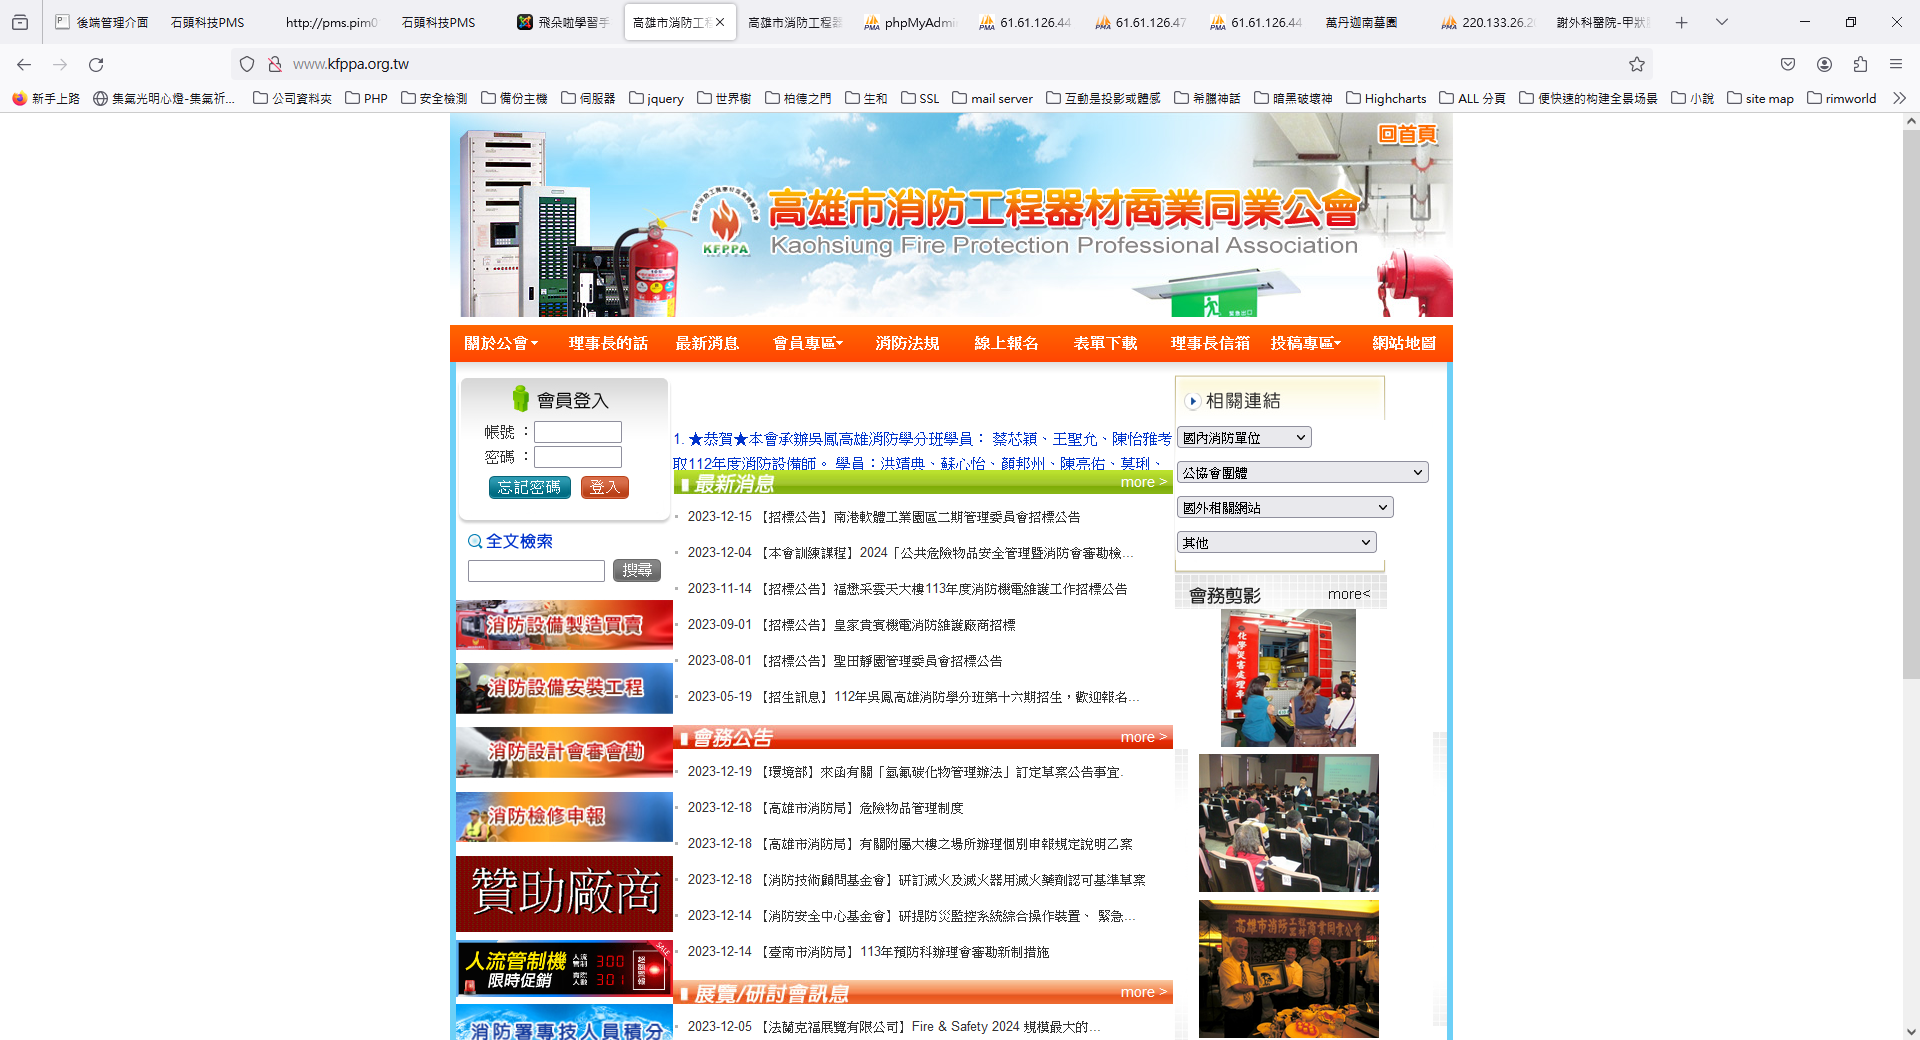Click the 忘記密碼 button
Image resolution: width=1920 pixels, height=1040 pixels.
pyautogui.click(x=529, y=487)
